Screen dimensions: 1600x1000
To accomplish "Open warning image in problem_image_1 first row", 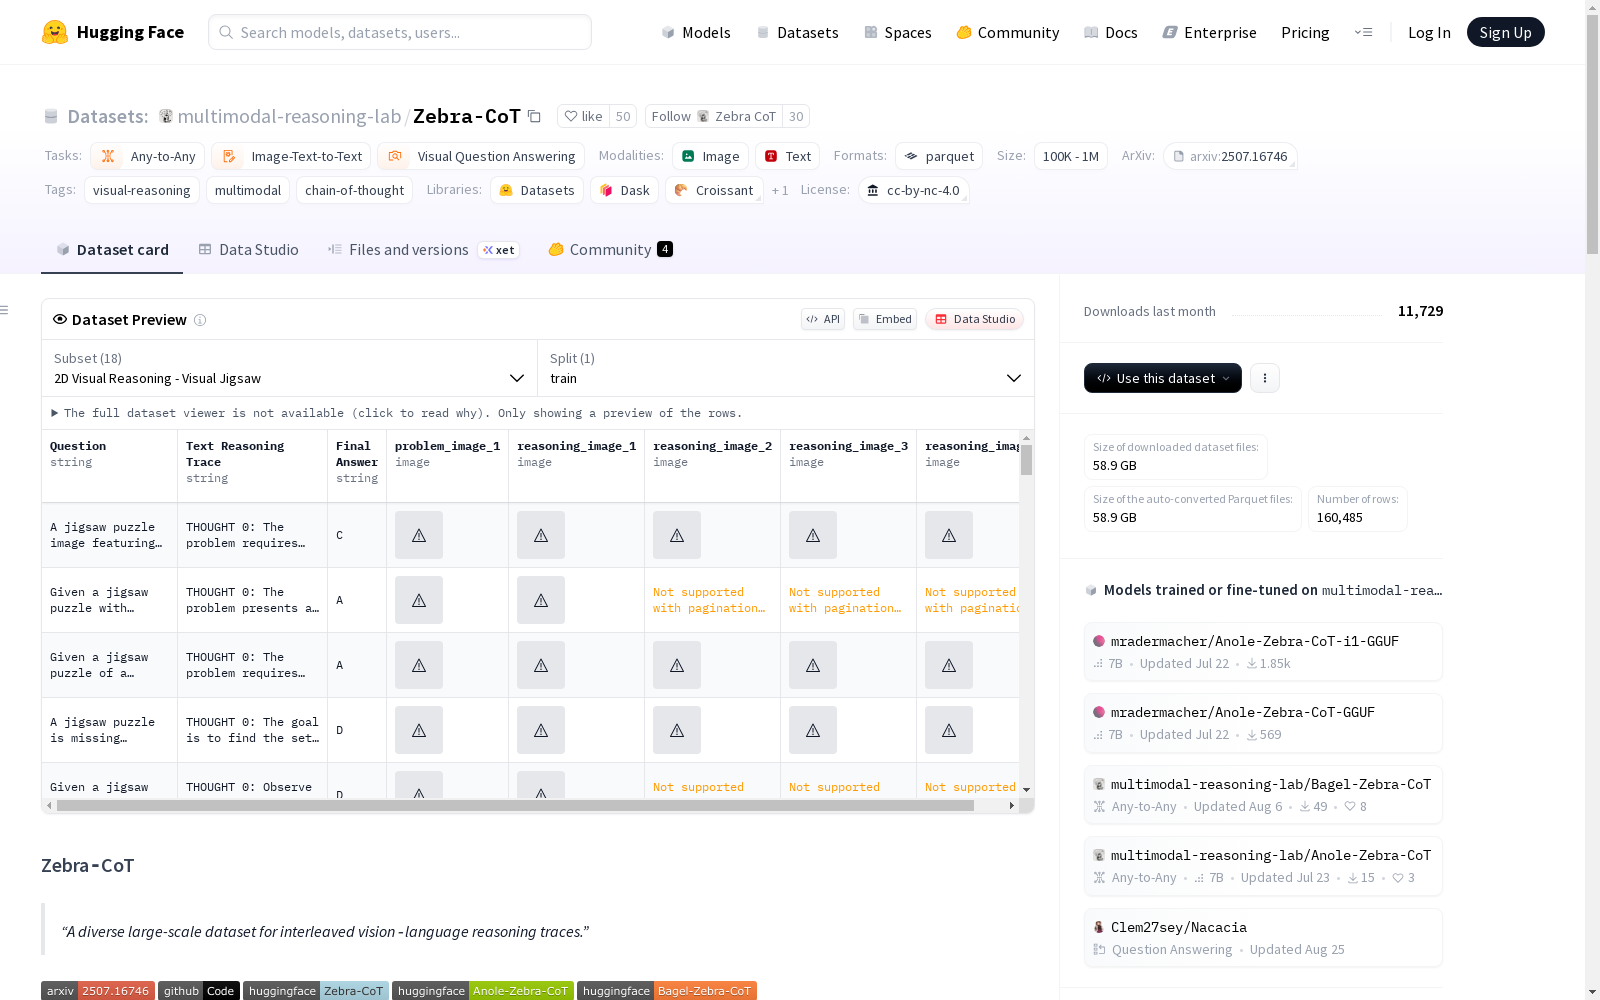I will pyautogui.click(x=419, y=535).
